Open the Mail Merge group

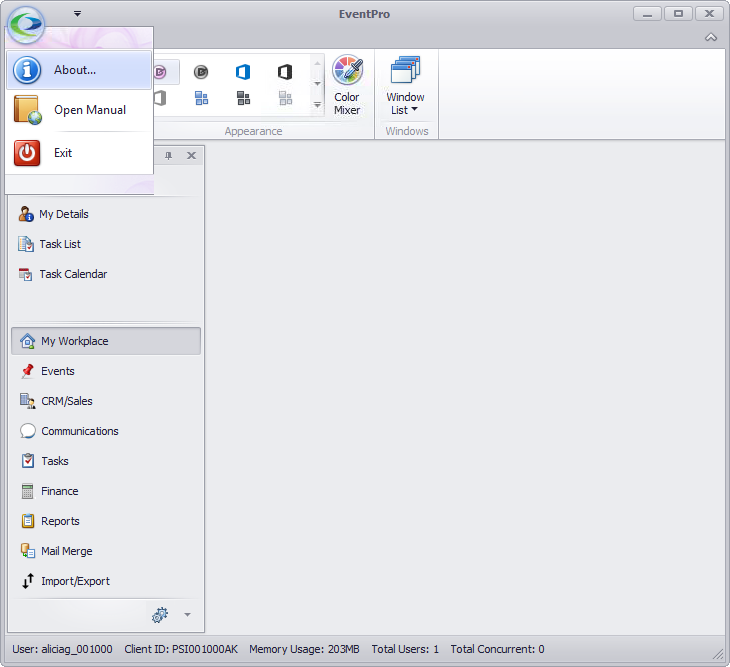coord(106,551)
